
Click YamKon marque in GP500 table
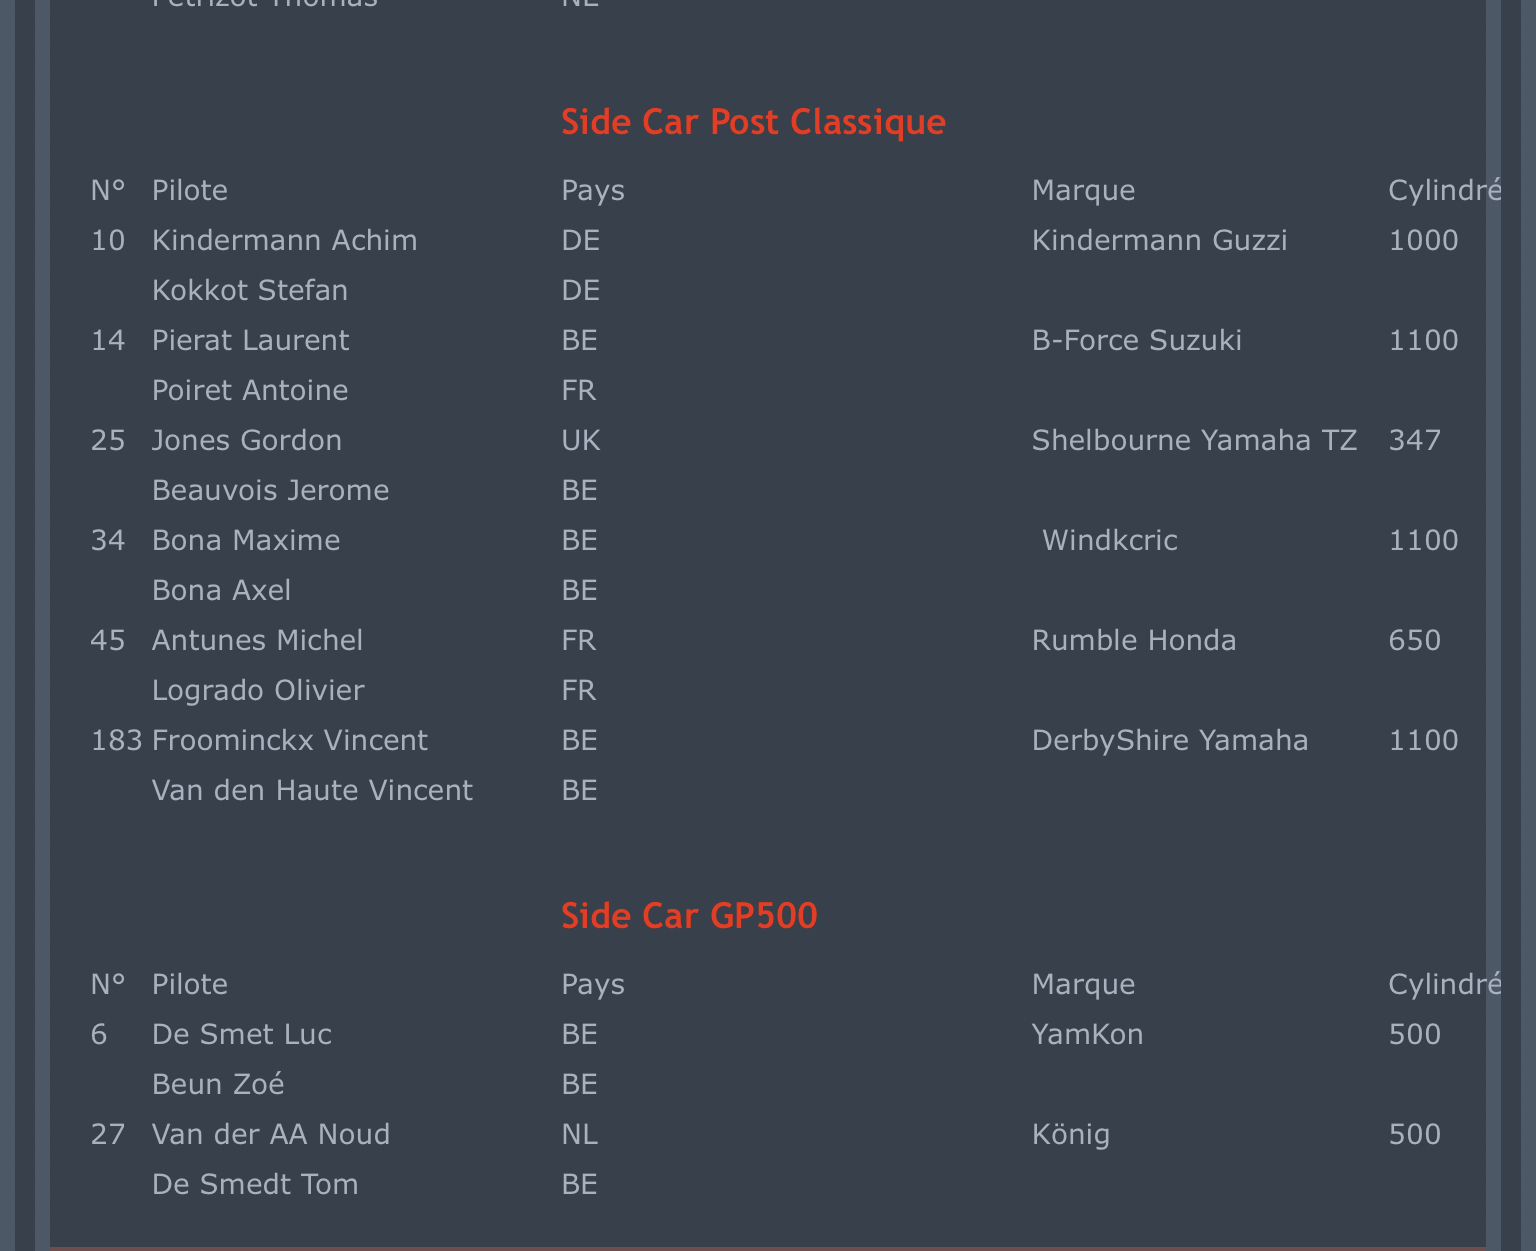(x=1088, y=1035)
